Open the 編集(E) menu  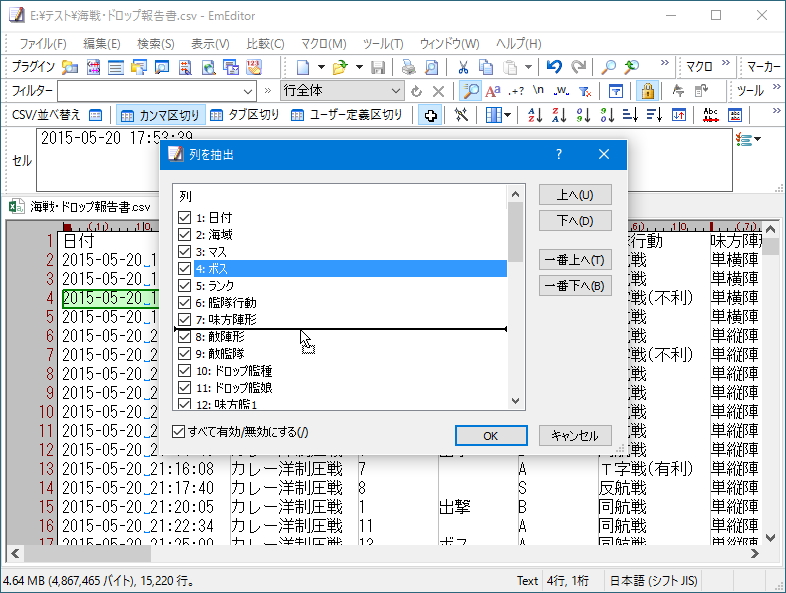pos(102,44)
